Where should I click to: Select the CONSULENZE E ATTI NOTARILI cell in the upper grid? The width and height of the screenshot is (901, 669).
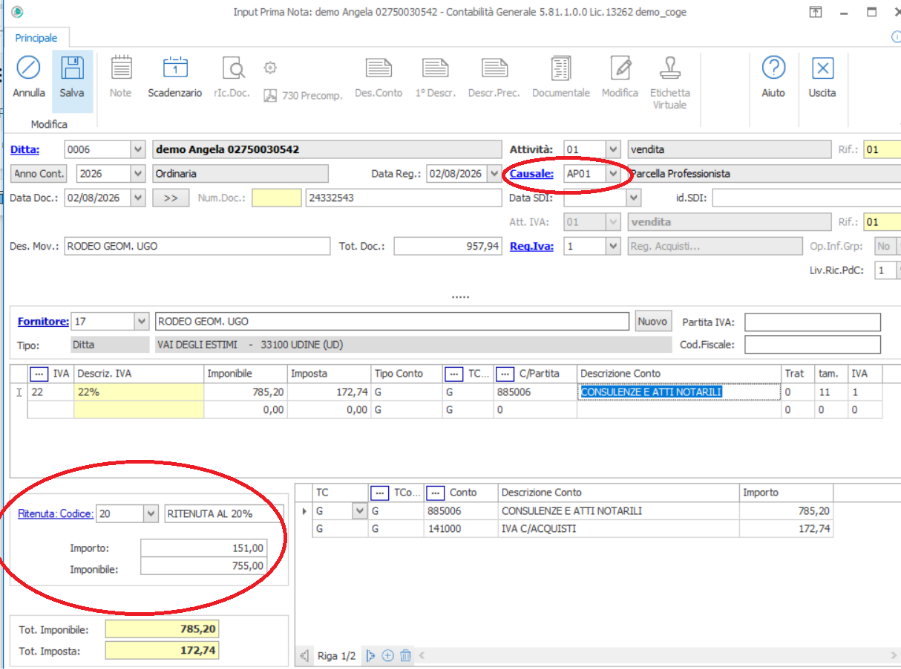[x=679, y=392]
